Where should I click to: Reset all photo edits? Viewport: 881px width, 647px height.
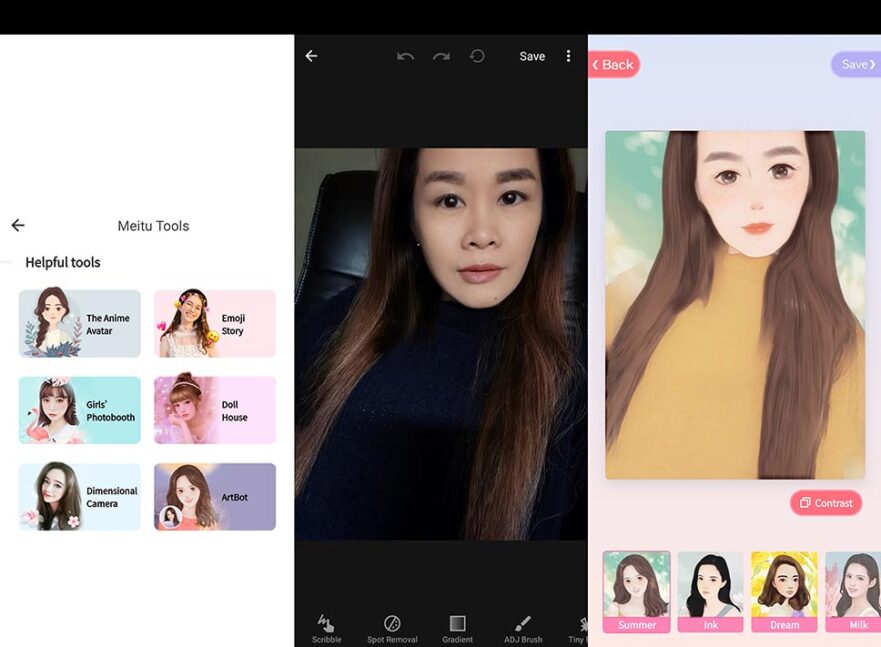477,56
